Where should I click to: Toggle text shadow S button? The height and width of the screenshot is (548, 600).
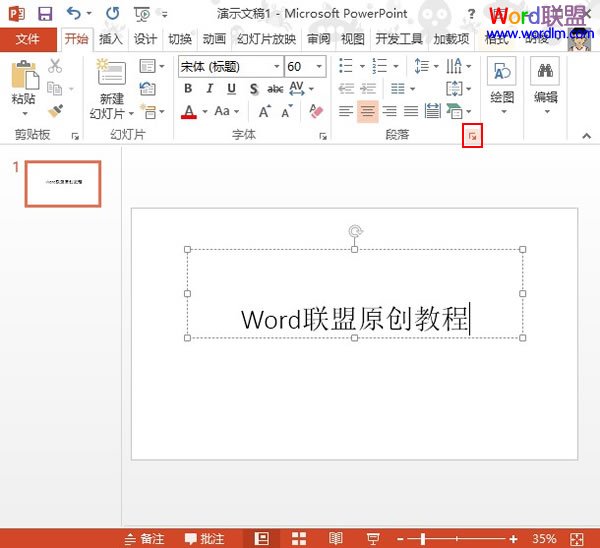pyautogui.click(x=253, y=89)
